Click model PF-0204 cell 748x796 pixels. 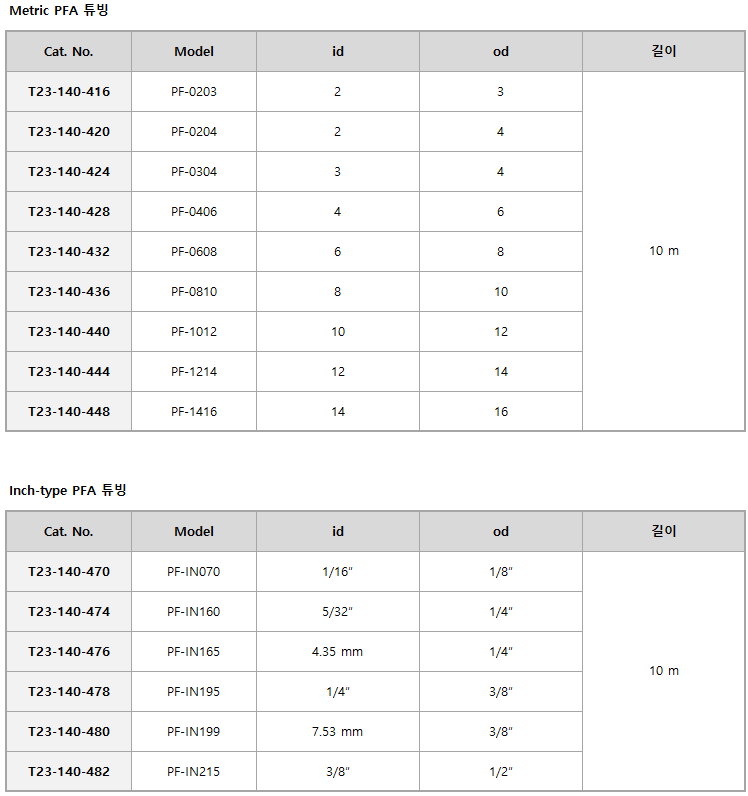194,132
